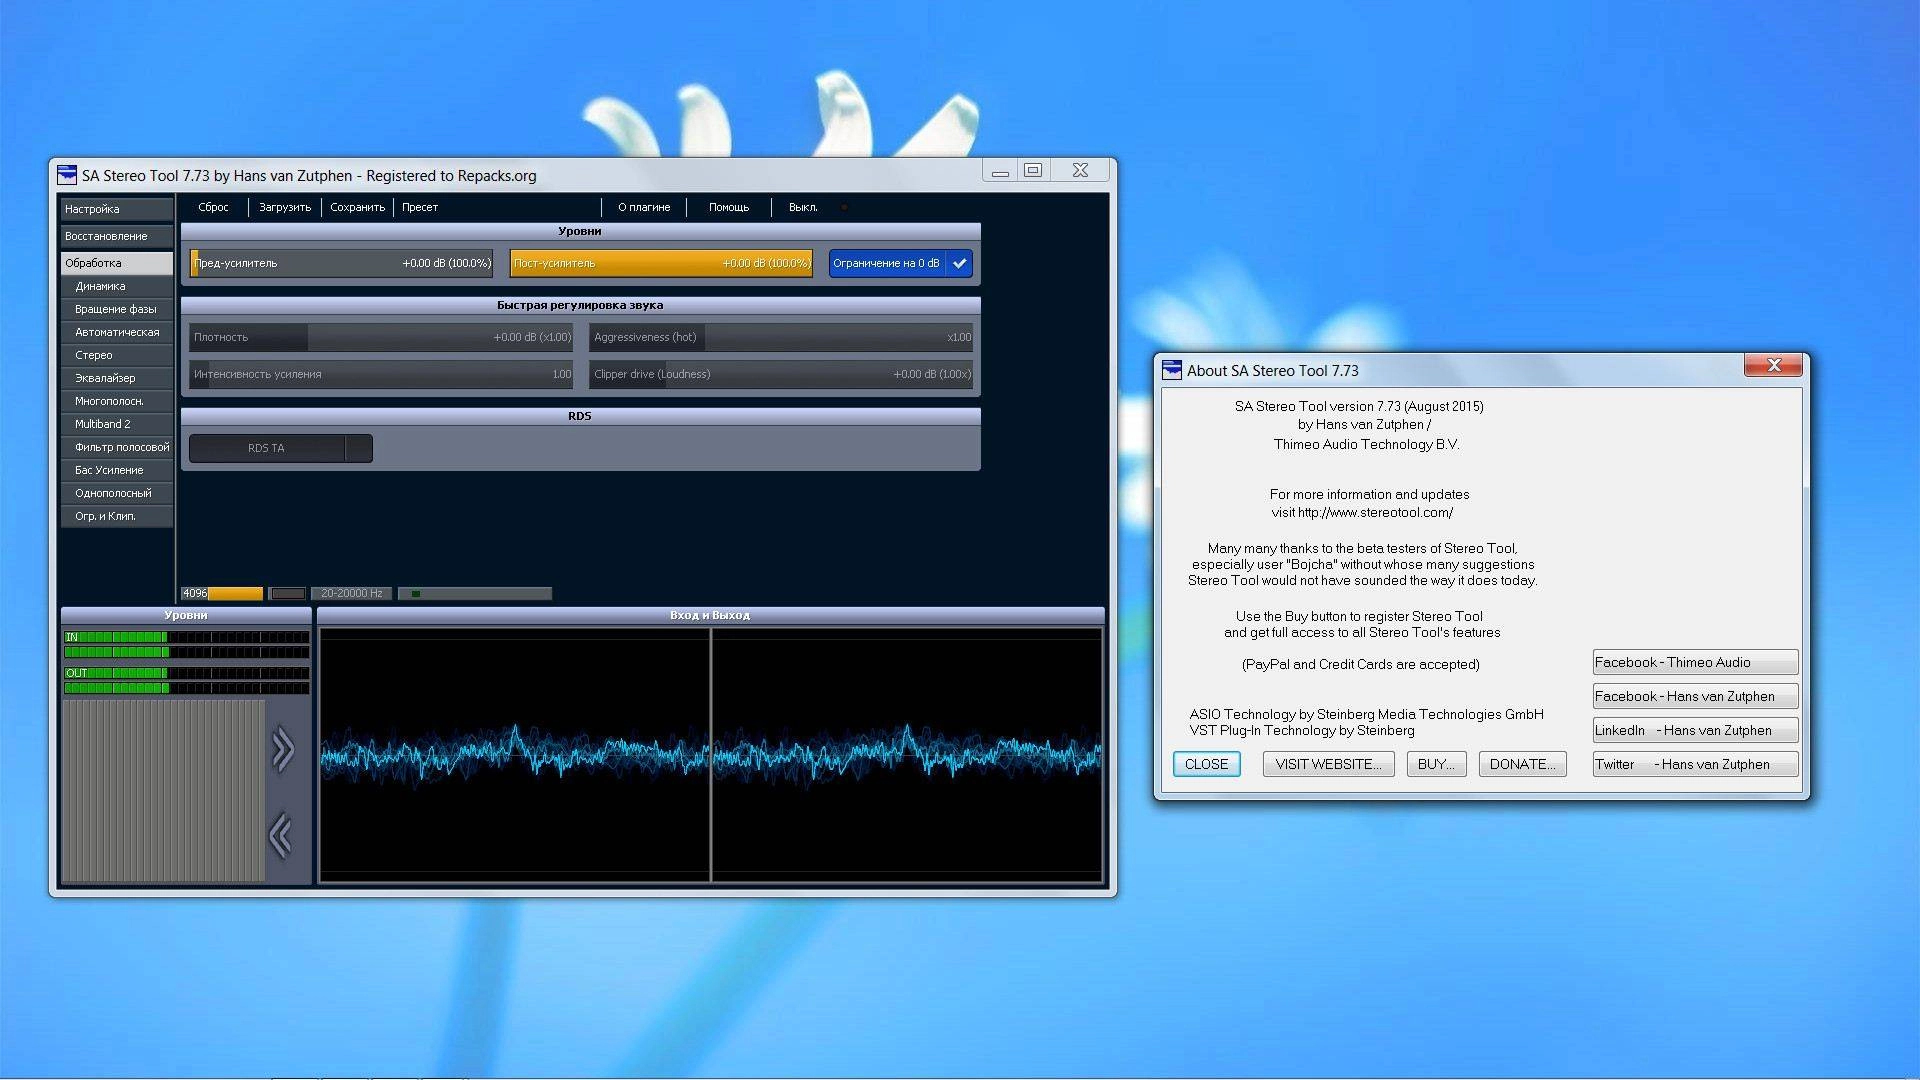The height and width of the screenshot is (1080, 1920).
Task: Click the gray histogram area below meters
Action: pos(164,790)
